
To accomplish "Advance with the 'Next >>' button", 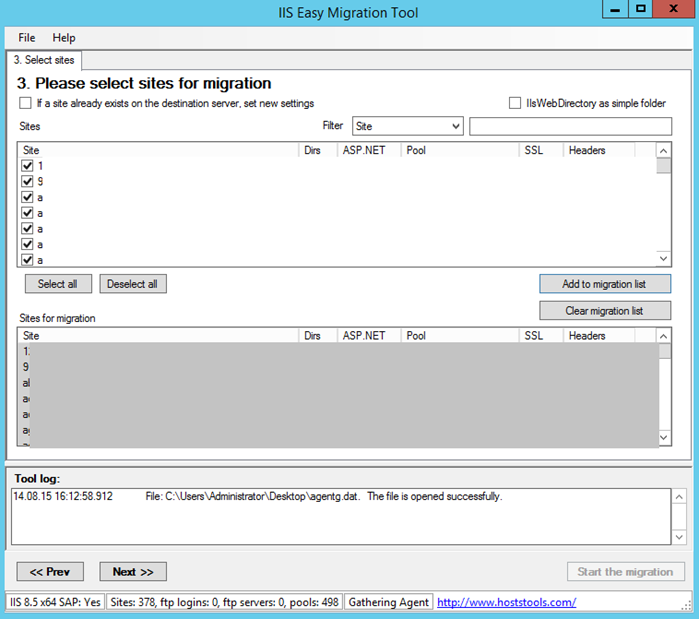I will [133, 571].
